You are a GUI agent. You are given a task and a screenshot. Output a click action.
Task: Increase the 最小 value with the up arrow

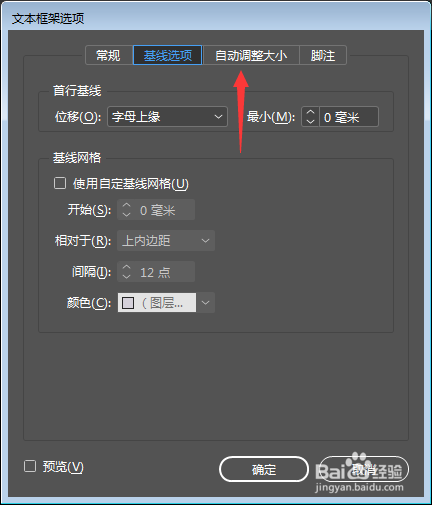point(310,112)
